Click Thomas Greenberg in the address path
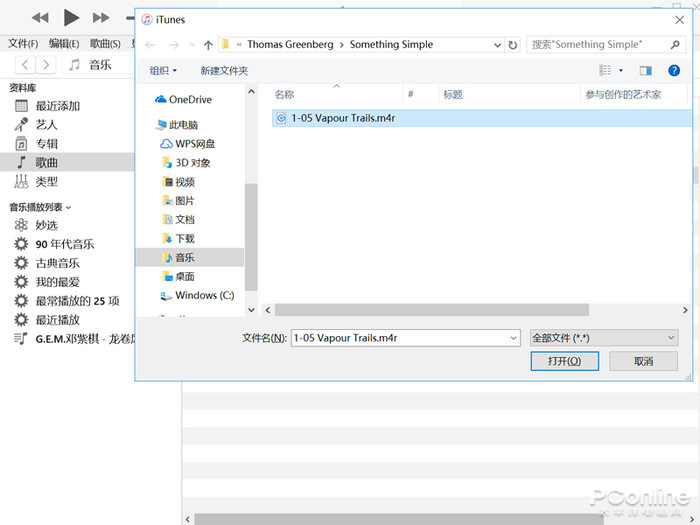This screenshot has height=525, width=700. click(290, 45)
